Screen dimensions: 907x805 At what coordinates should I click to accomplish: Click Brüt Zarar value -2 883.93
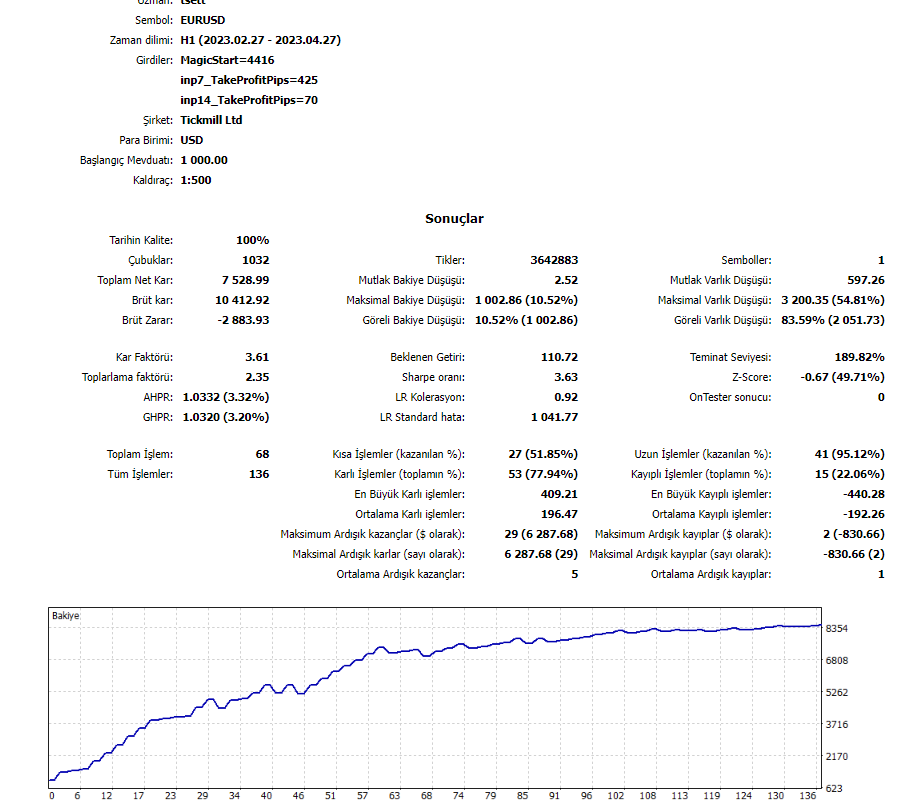click(x=243, y=320)
